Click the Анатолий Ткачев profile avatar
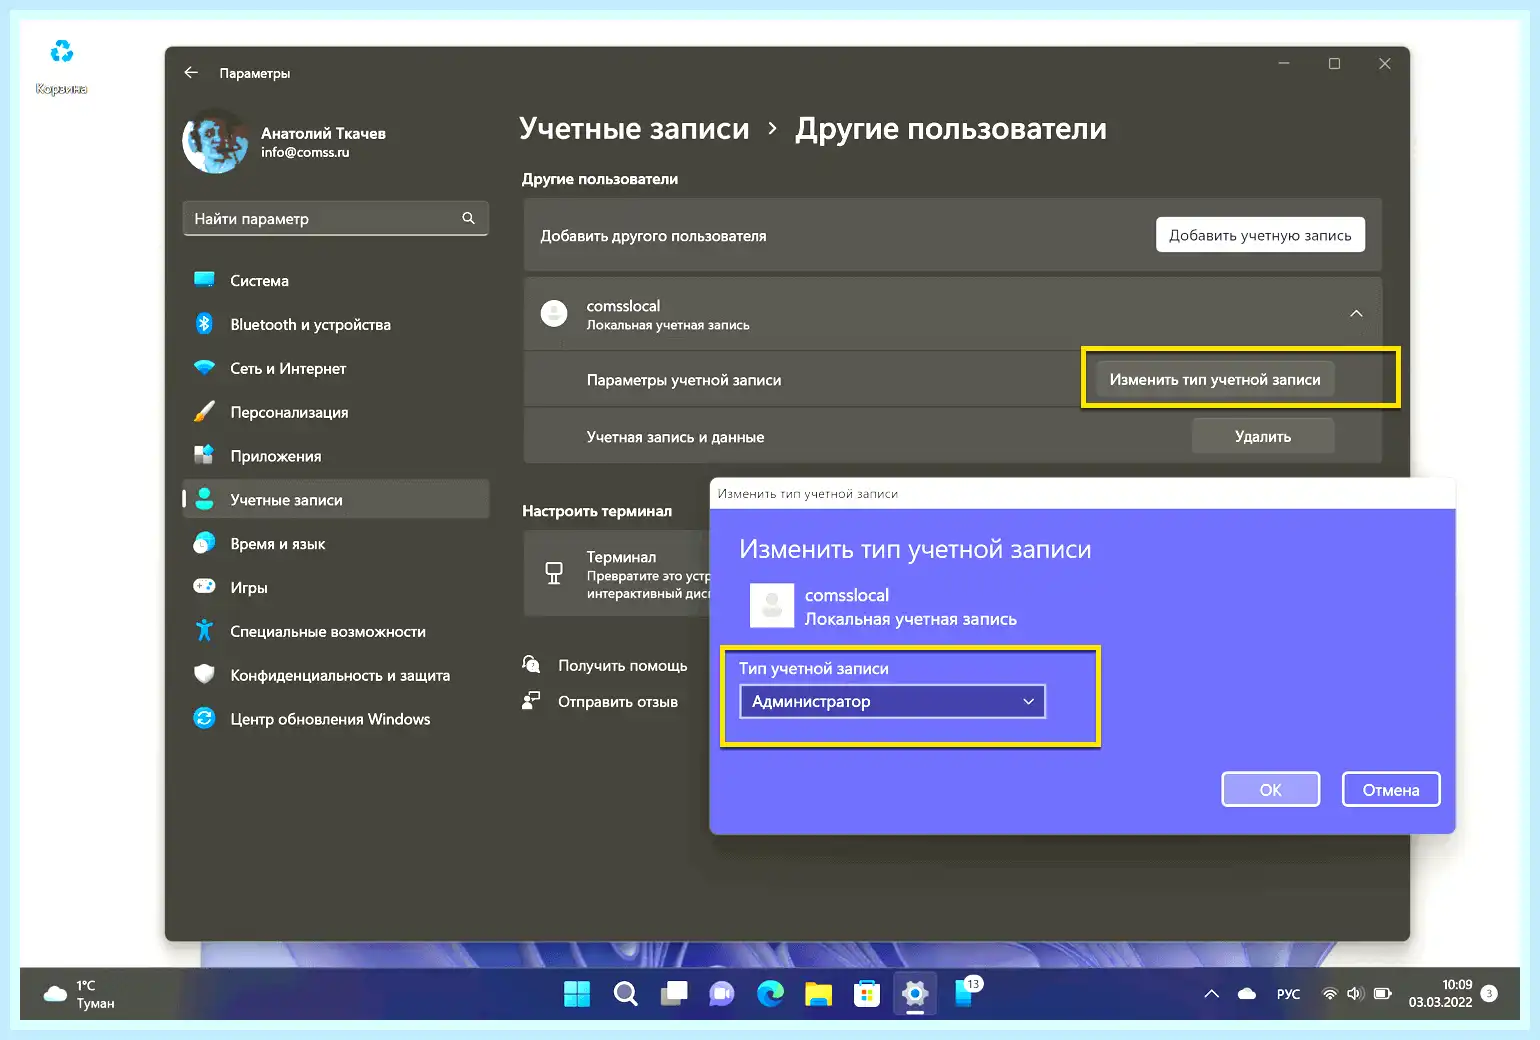Screen dimensions: 1540x1040 pos(215,141)
